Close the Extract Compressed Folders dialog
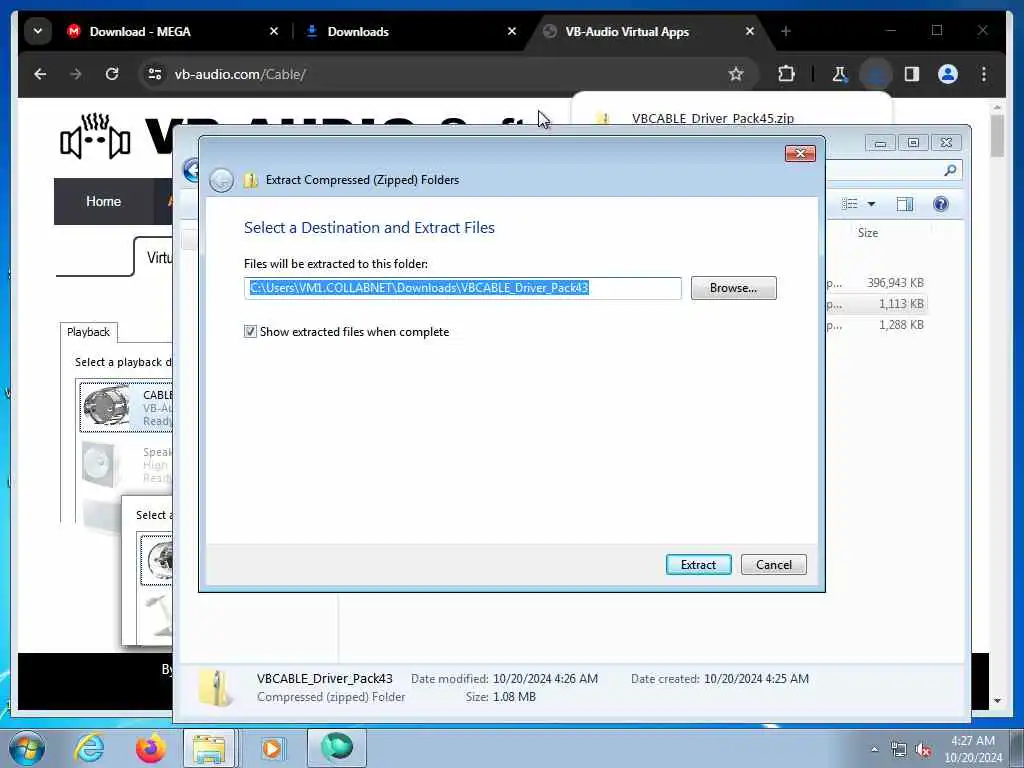This screenshot has width=1024, height=768. point(800,153)
